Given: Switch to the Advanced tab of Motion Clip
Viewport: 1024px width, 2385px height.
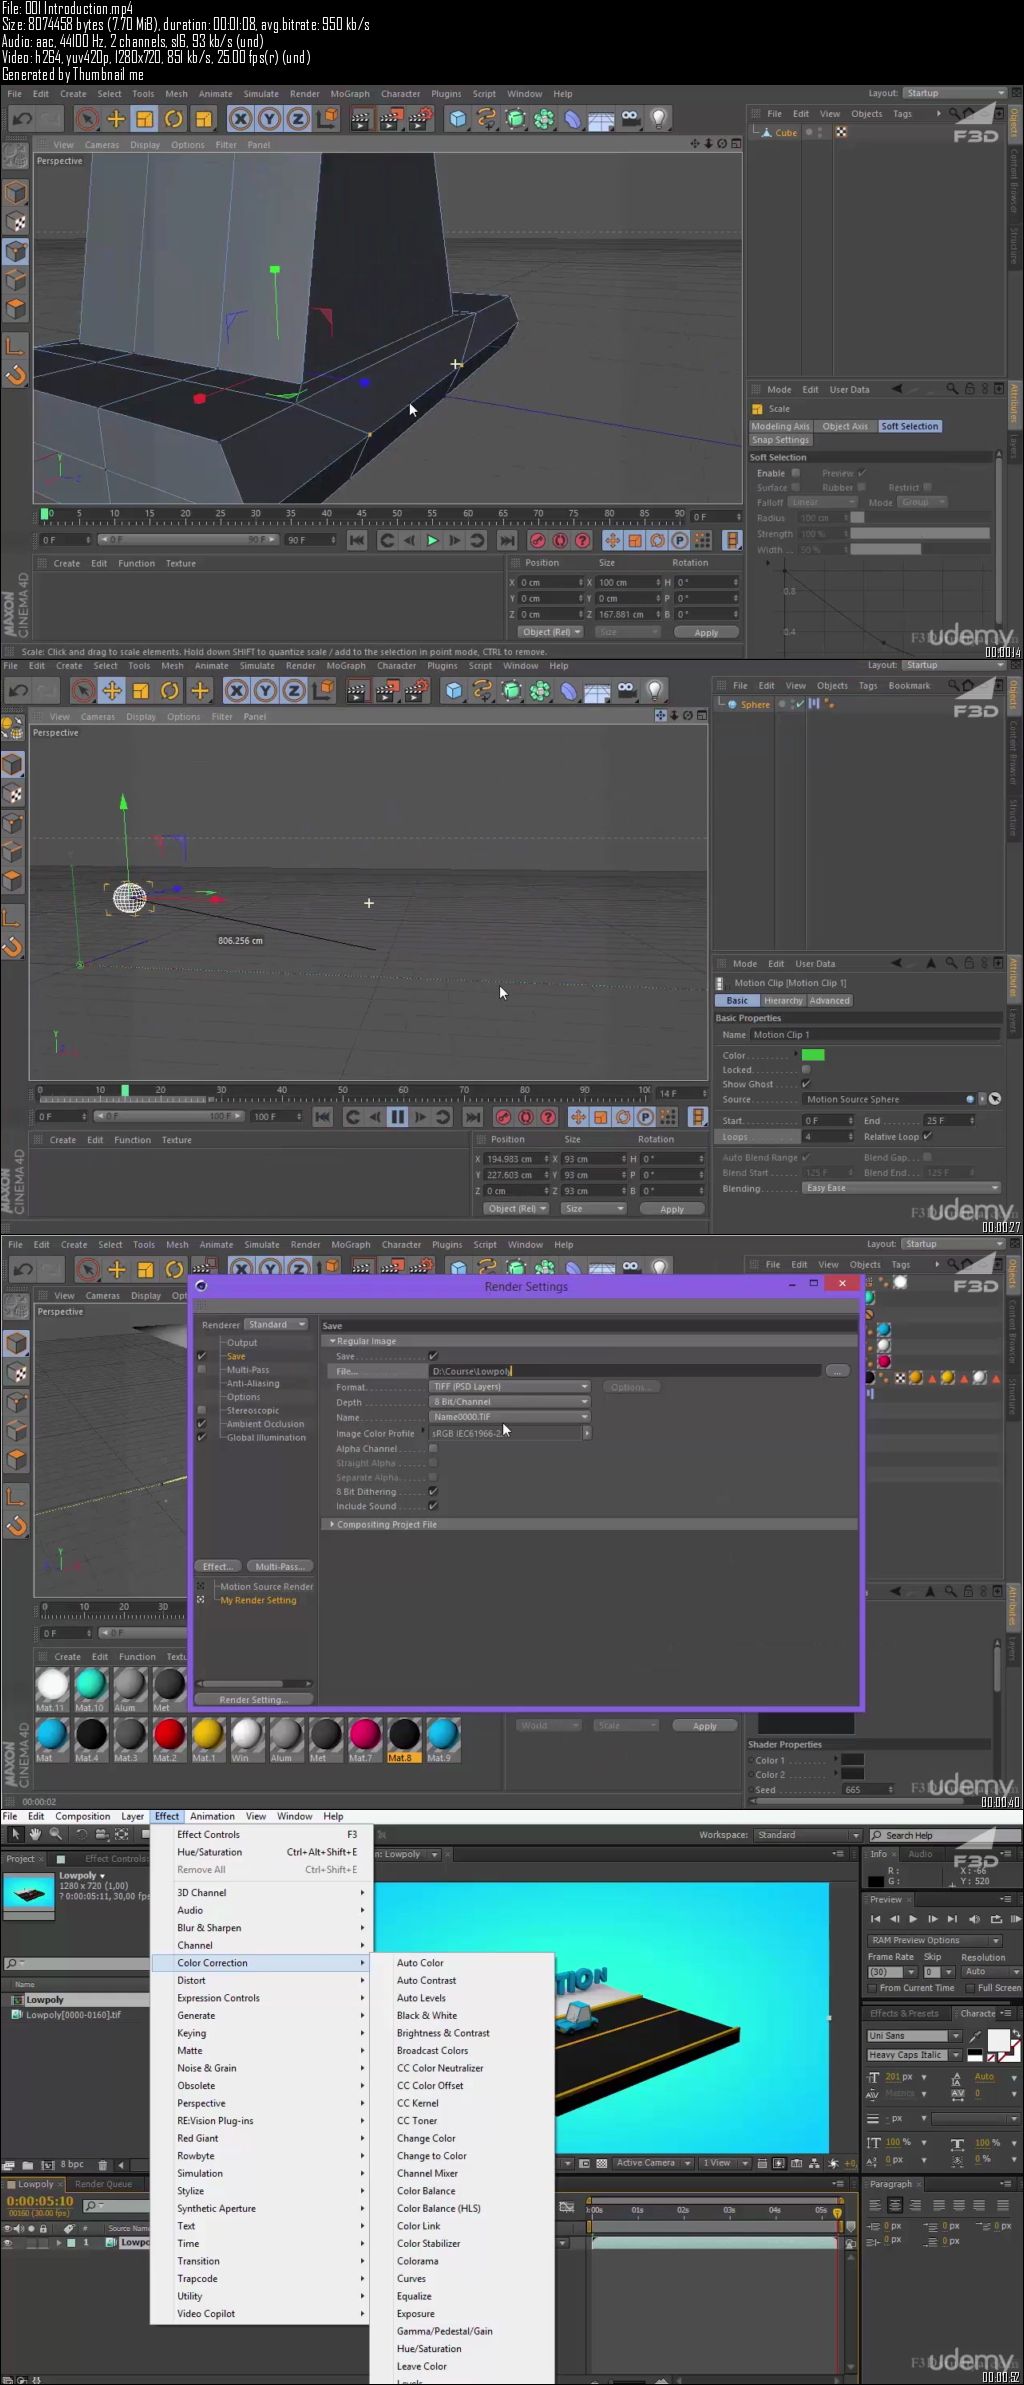Looking at the screenshot, I should pyautogui.click(x=829, y=1000).
